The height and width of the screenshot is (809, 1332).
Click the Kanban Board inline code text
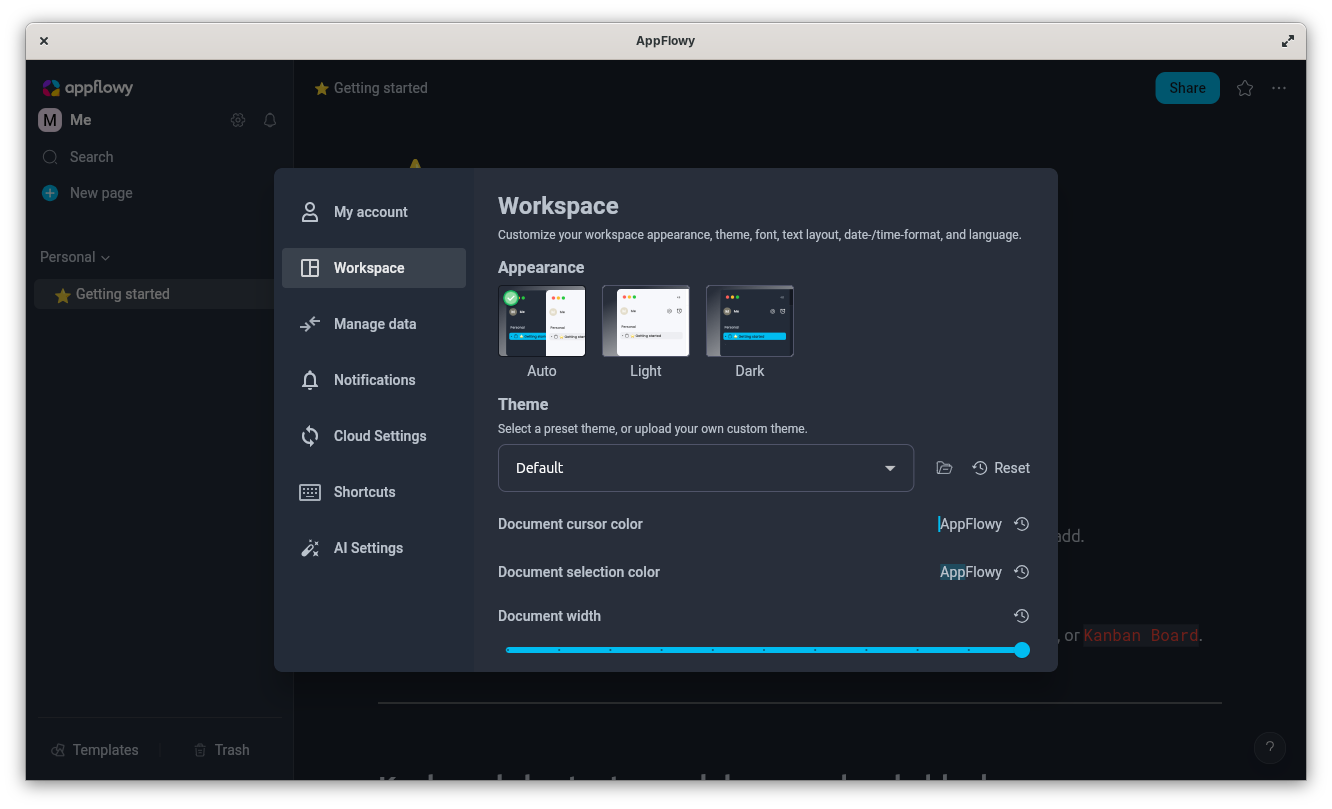pos(1141,635)
